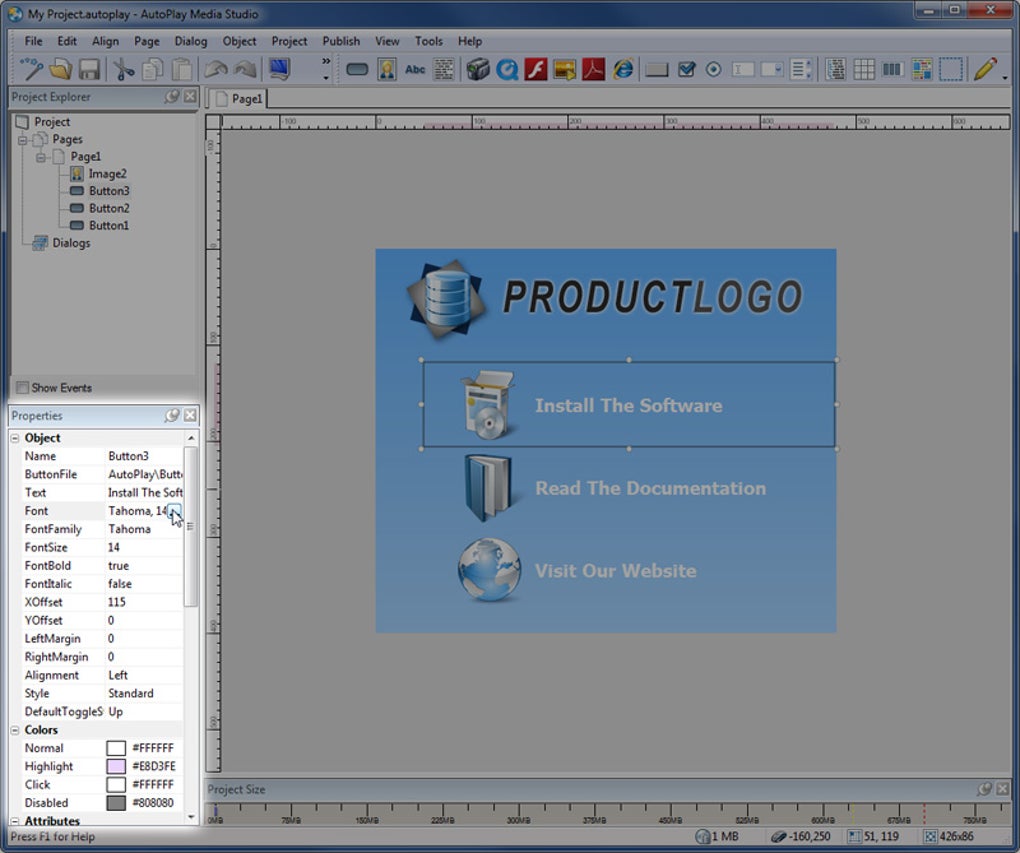Insert a Flash object from toolbar
1020x853 pixels.
(536, 69)
